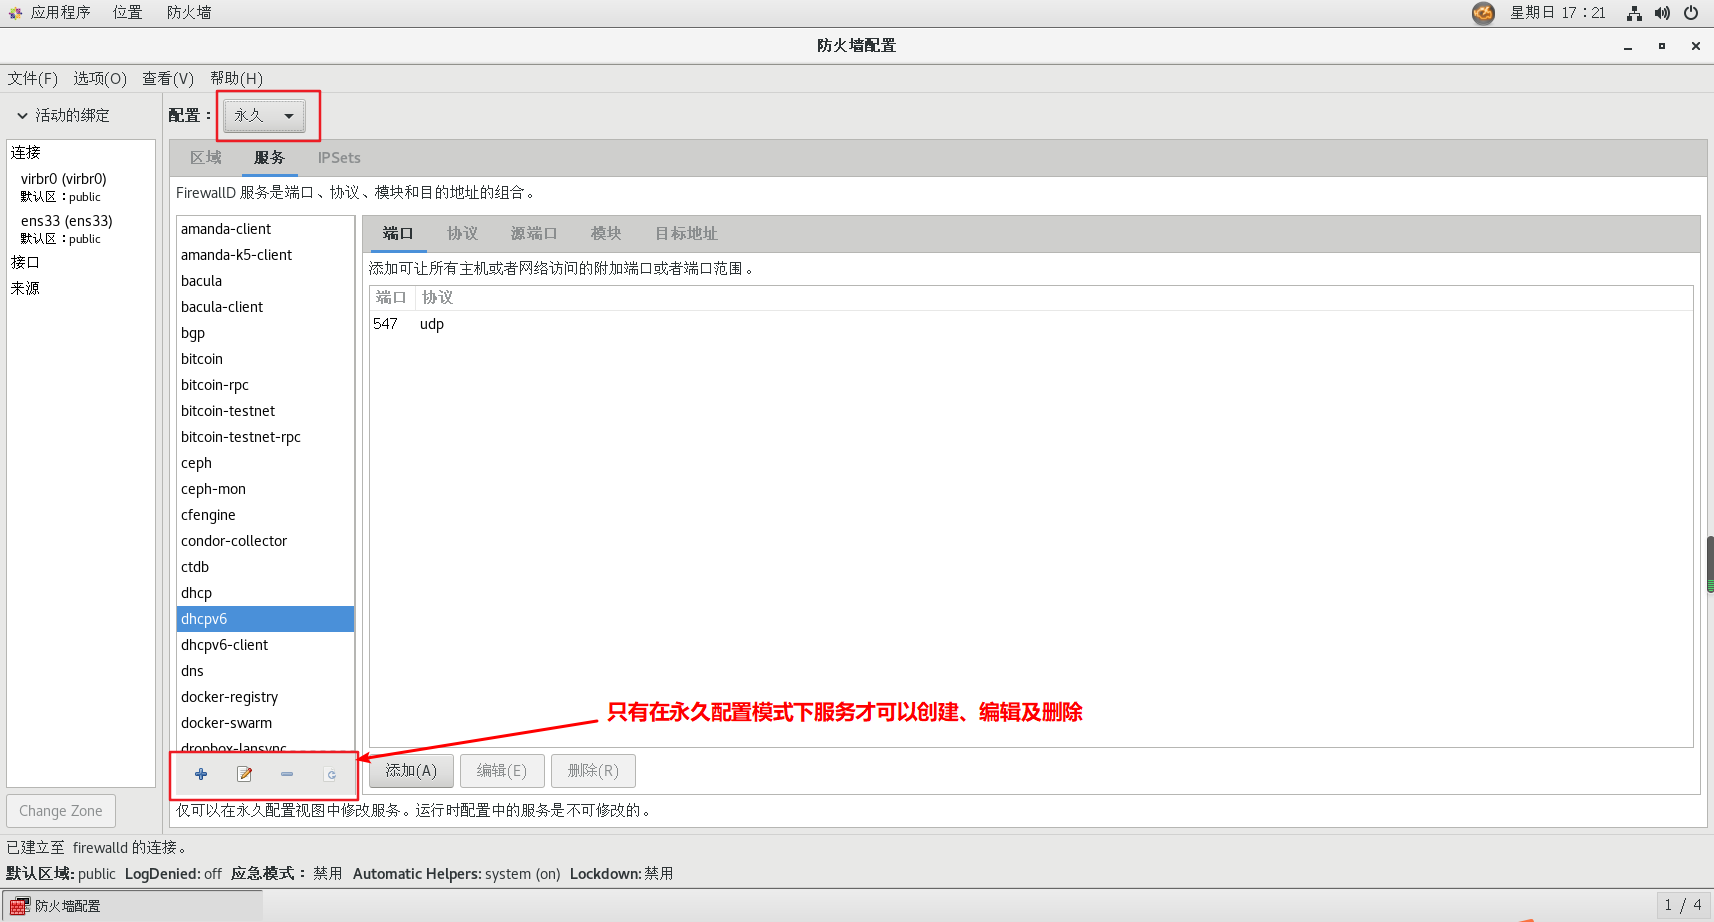Select virbr0 (virbr0) connection
The height and width of the screenshot is (922, 1714).
(80, 187)
